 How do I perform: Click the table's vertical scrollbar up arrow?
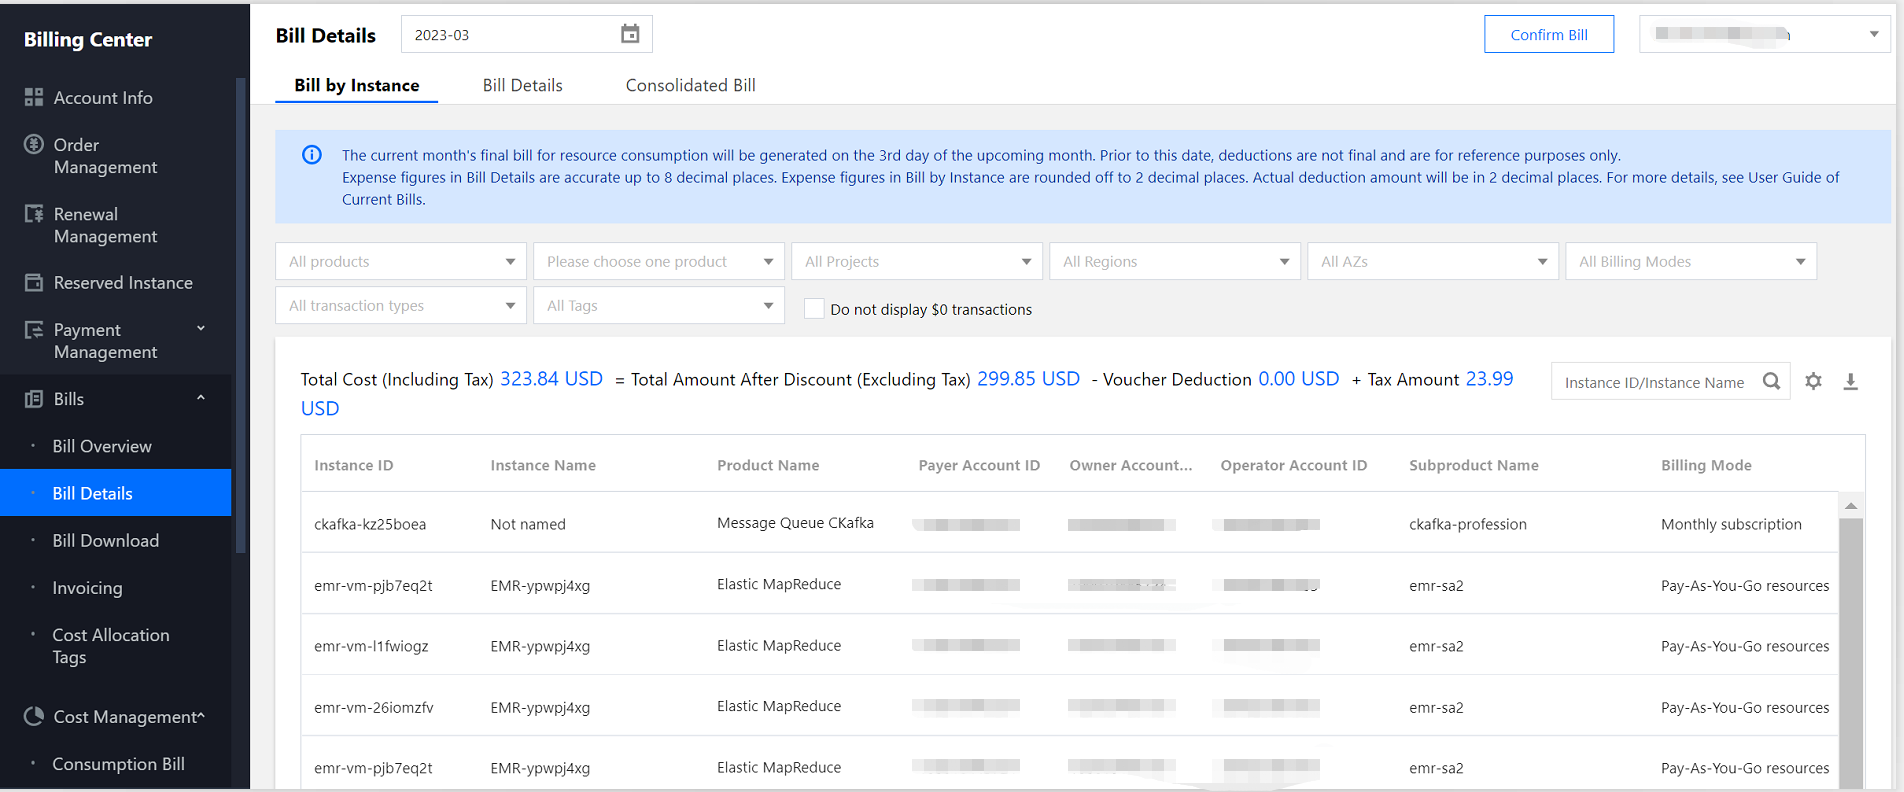(x=1851, y=506)
